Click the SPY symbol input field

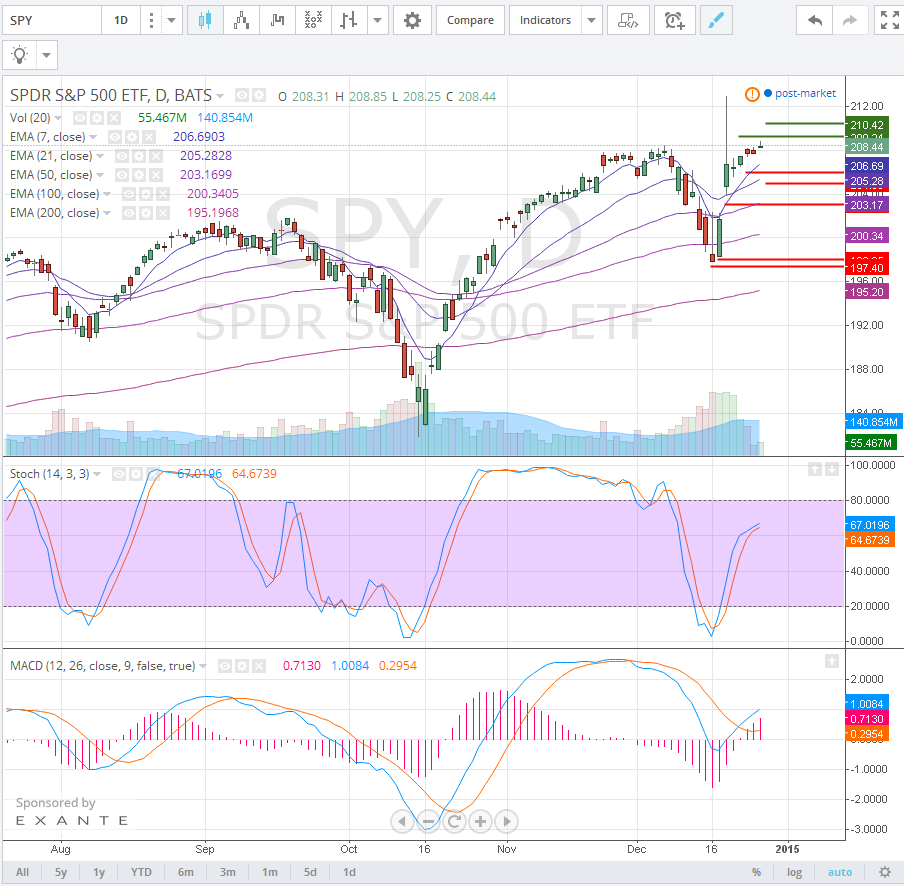(52, 20)
